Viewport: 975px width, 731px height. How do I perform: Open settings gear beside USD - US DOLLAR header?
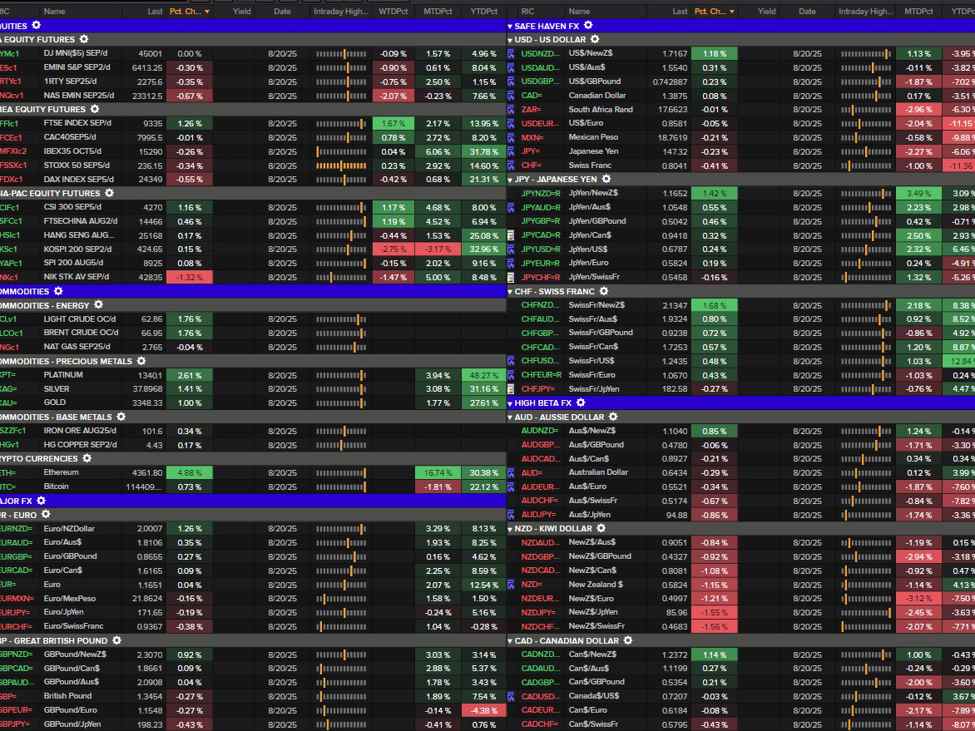595,39
